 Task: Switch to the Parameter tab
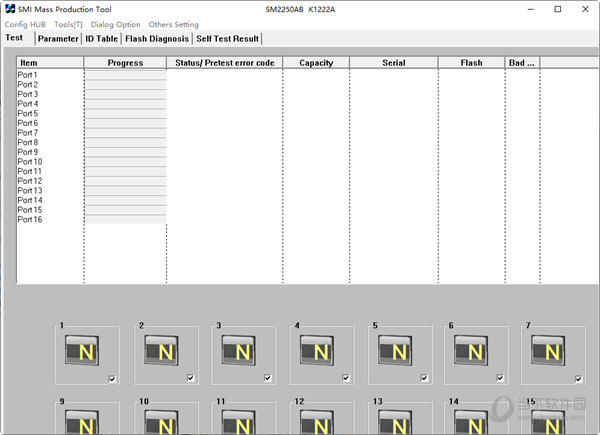point(58,39)
